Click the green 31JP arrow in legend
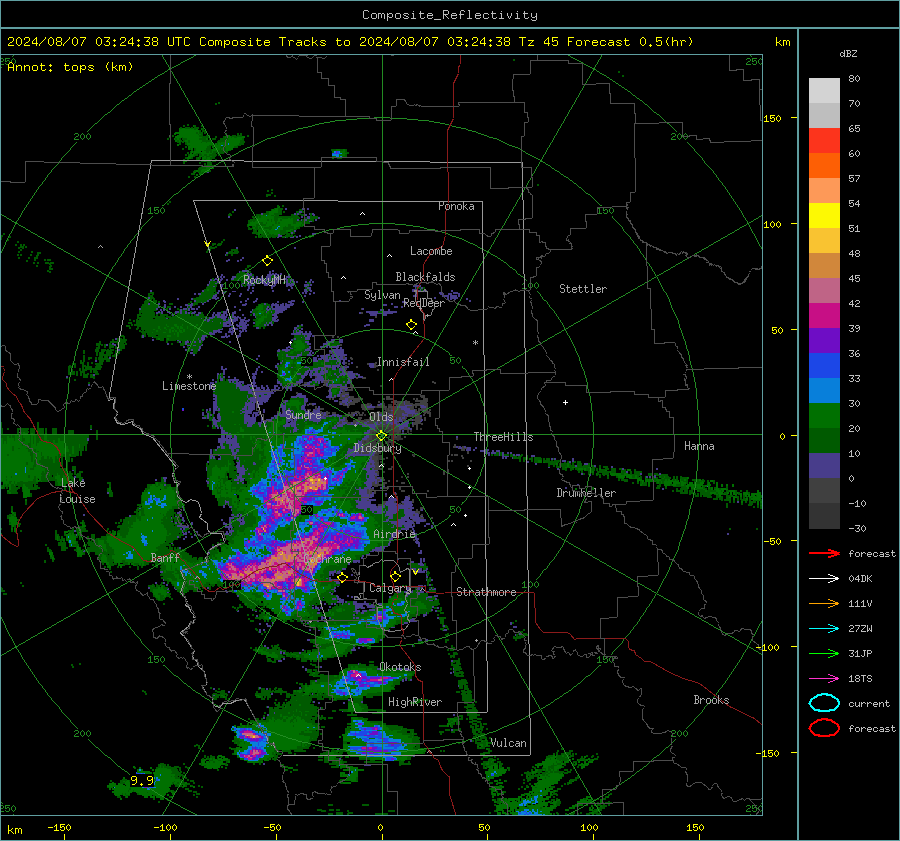 point(824,653)
